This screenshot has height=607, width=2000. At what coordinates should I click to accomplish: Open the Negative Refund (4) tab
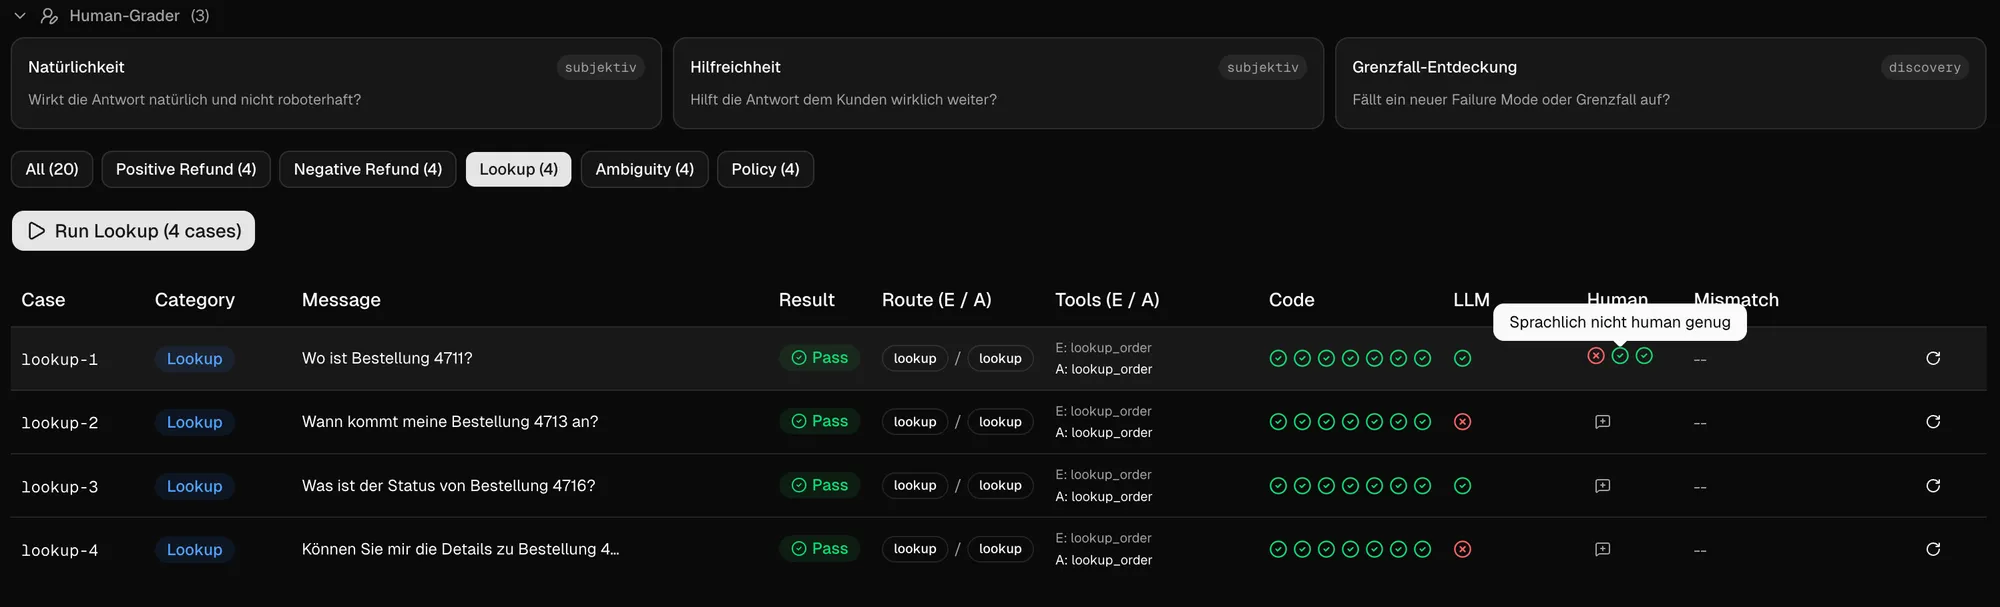point(367,169)
